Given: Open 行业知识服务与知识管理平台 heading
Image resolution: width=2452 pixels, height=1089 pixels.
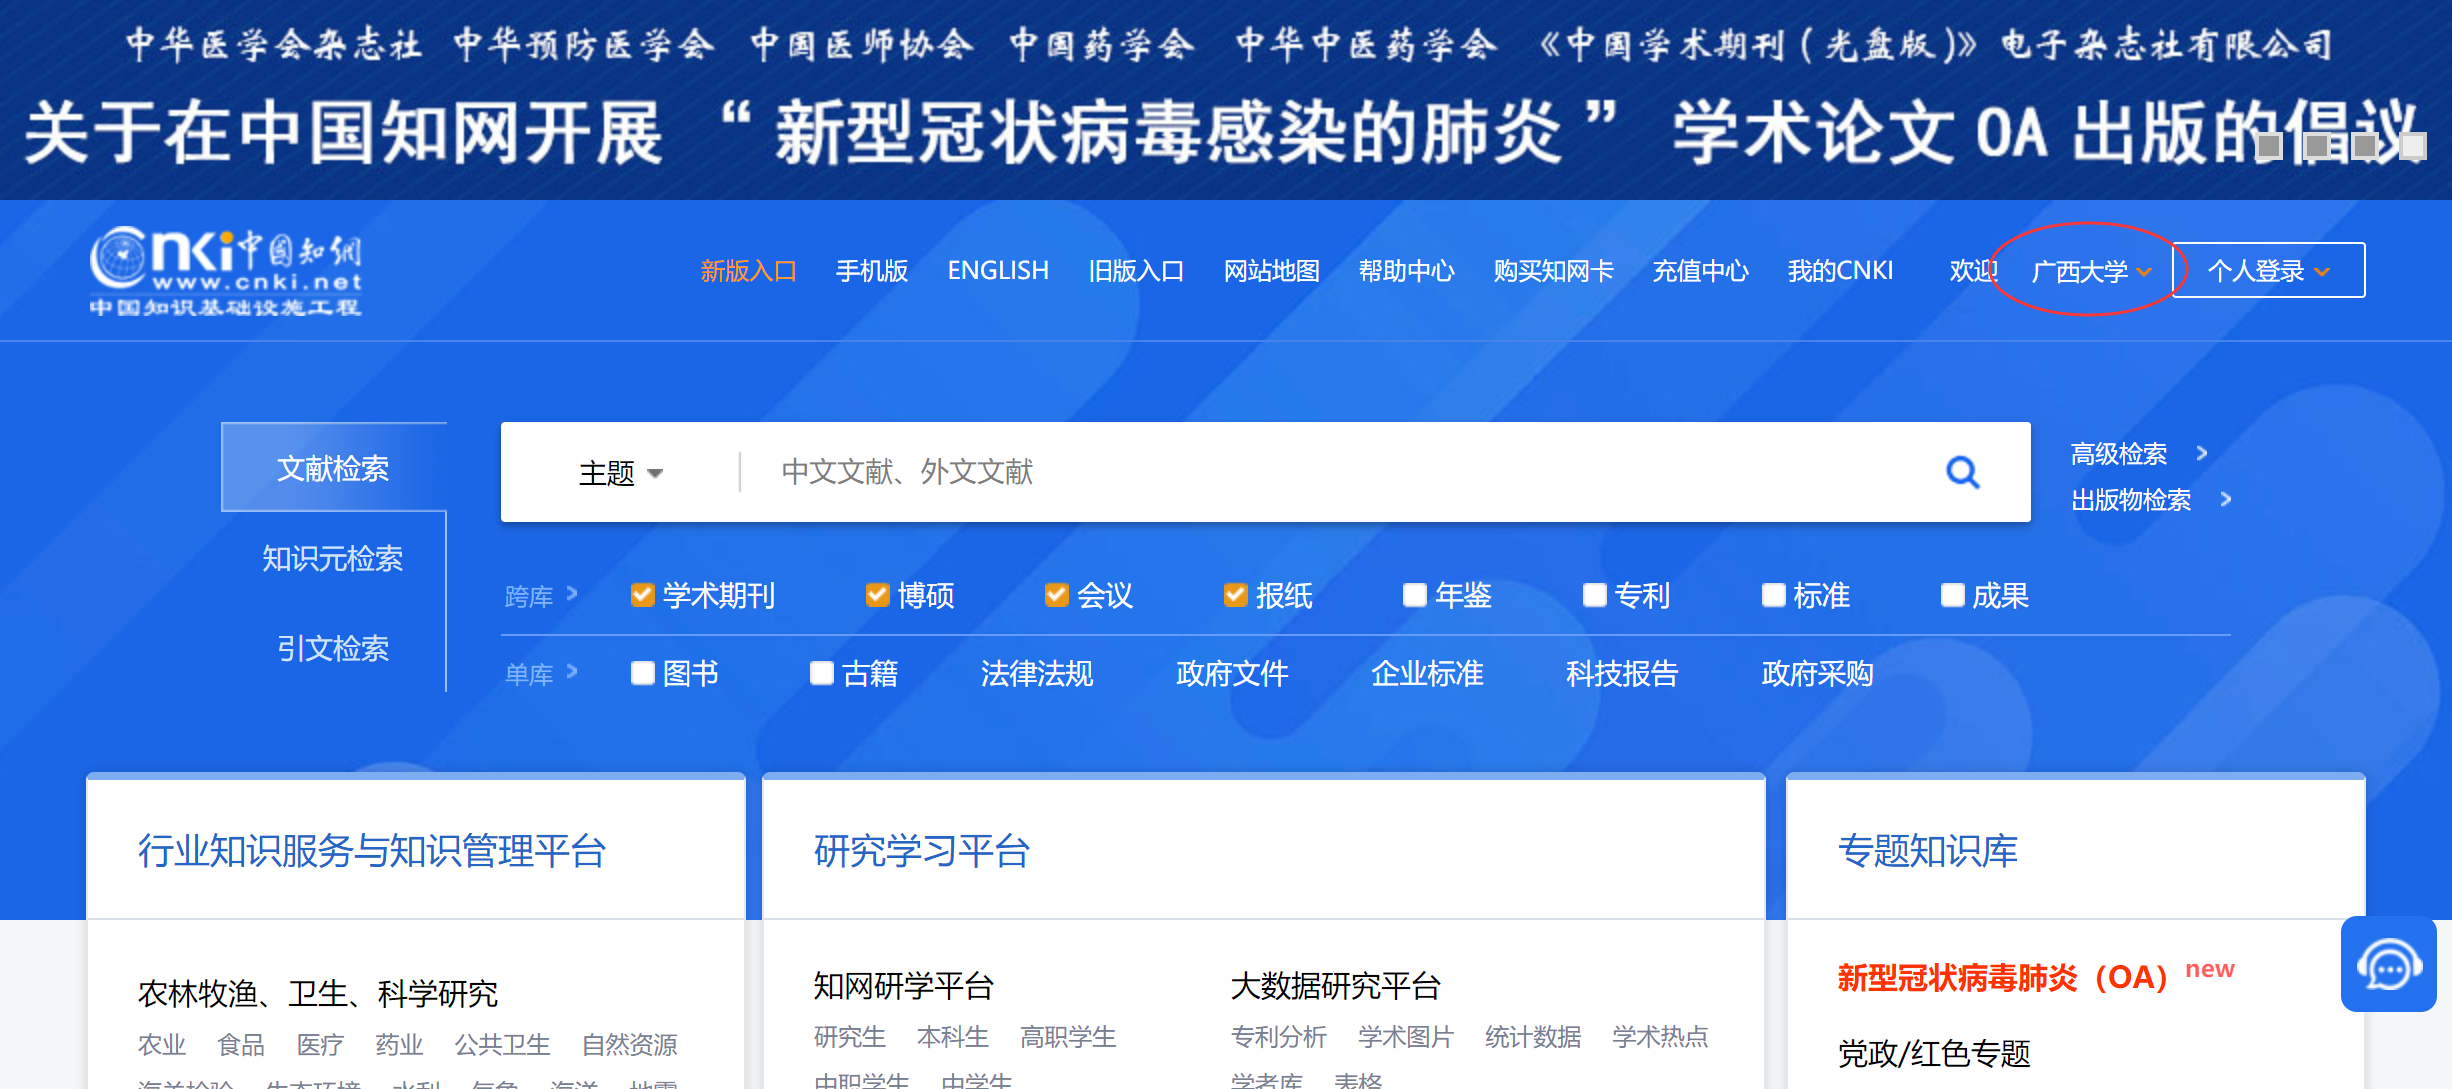Looking at the screenshot, I should point(372,851).
